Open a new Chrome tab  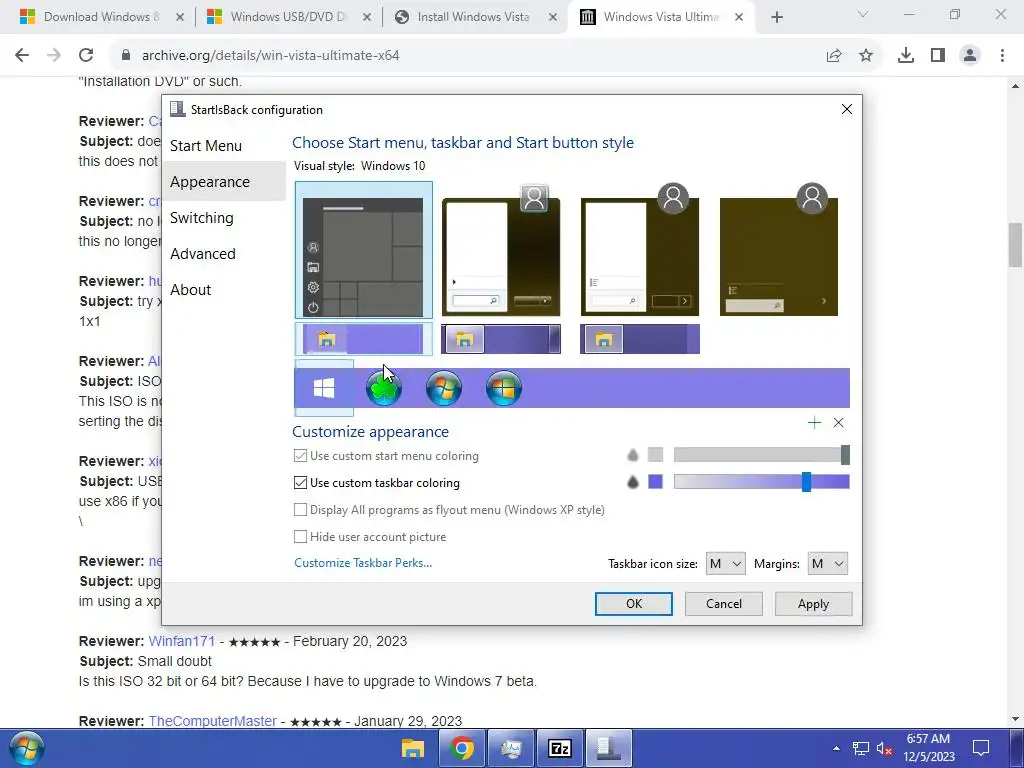click(776, 17)
